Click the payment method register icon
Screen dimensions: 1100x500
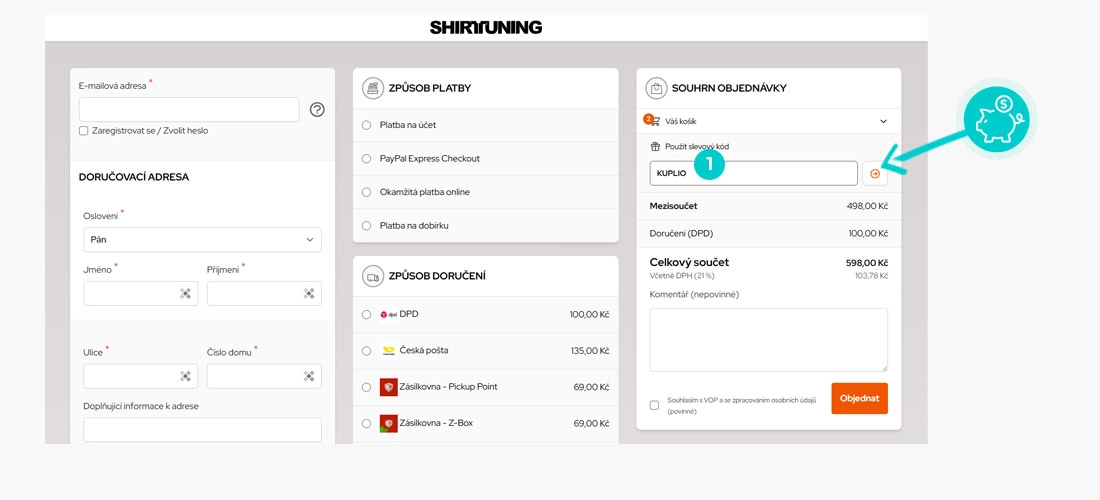coord(373,88)
